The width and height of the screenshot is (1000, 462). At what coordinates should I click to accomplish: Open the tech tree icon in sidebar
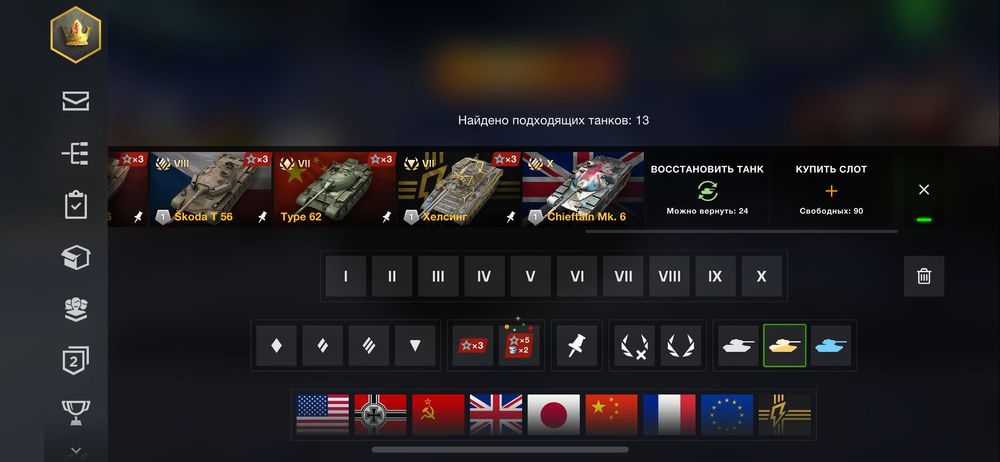point(75,153)
